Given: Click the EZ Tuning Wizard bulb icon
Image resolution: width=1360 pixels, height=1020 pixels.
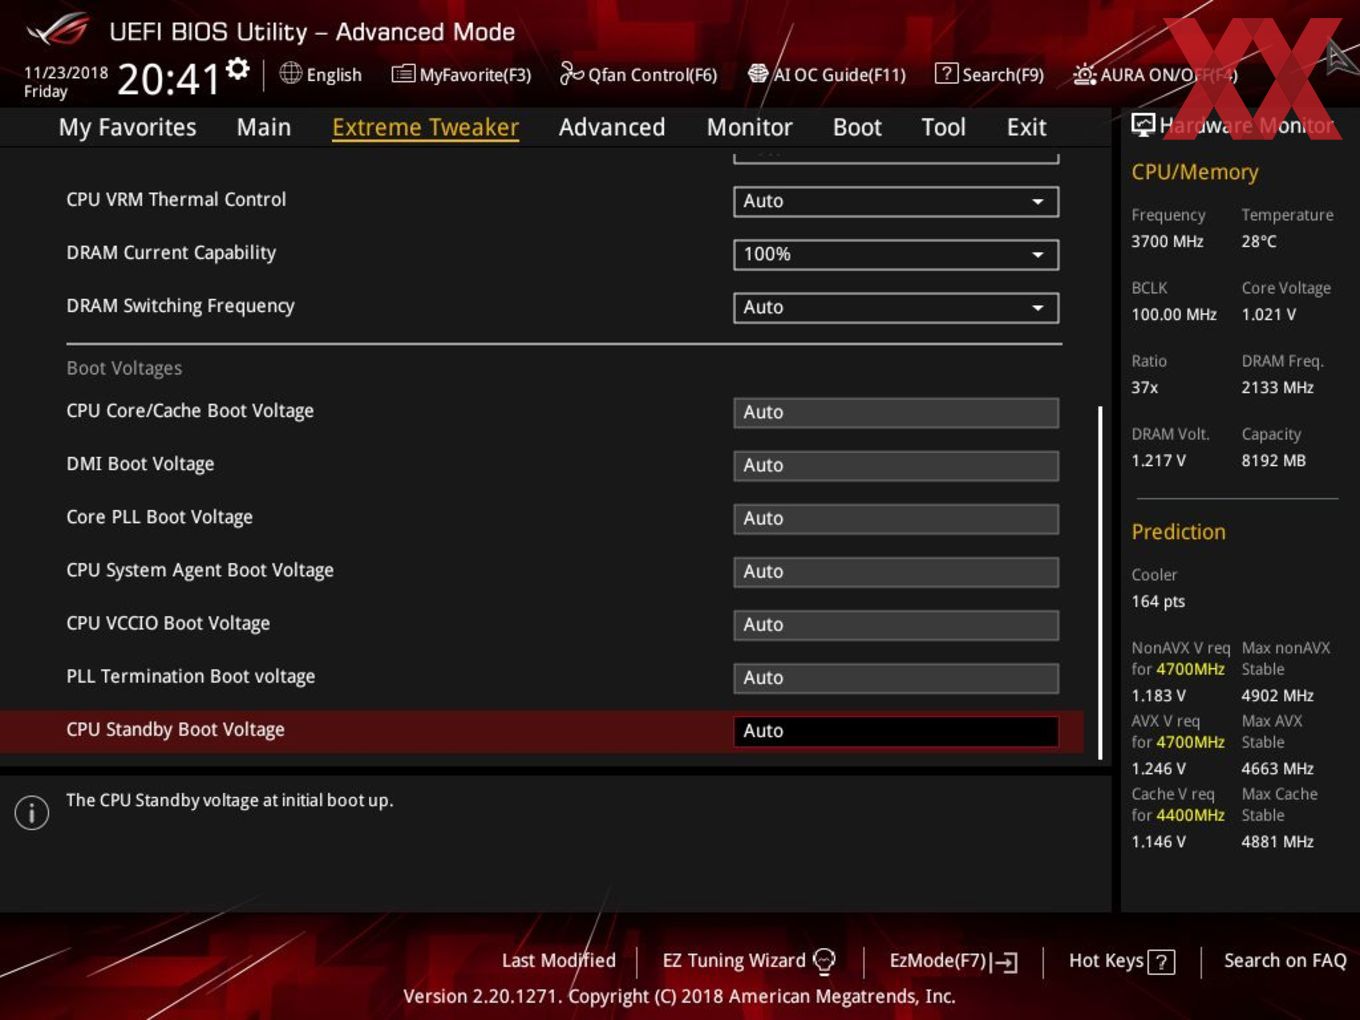Looking at the screenshot, I should [824, 961].
